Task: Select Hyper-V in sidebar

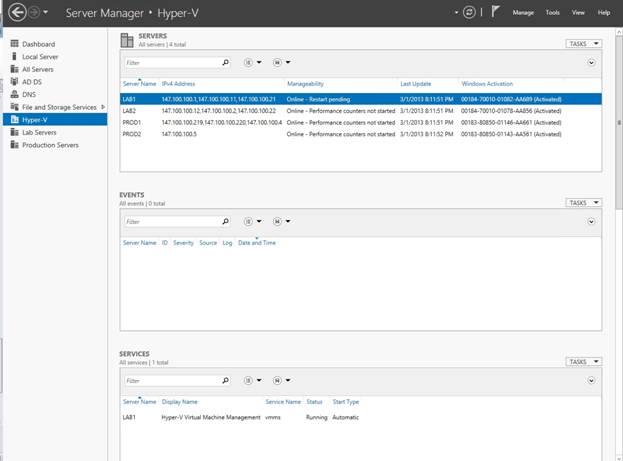Action: [55, 119]
